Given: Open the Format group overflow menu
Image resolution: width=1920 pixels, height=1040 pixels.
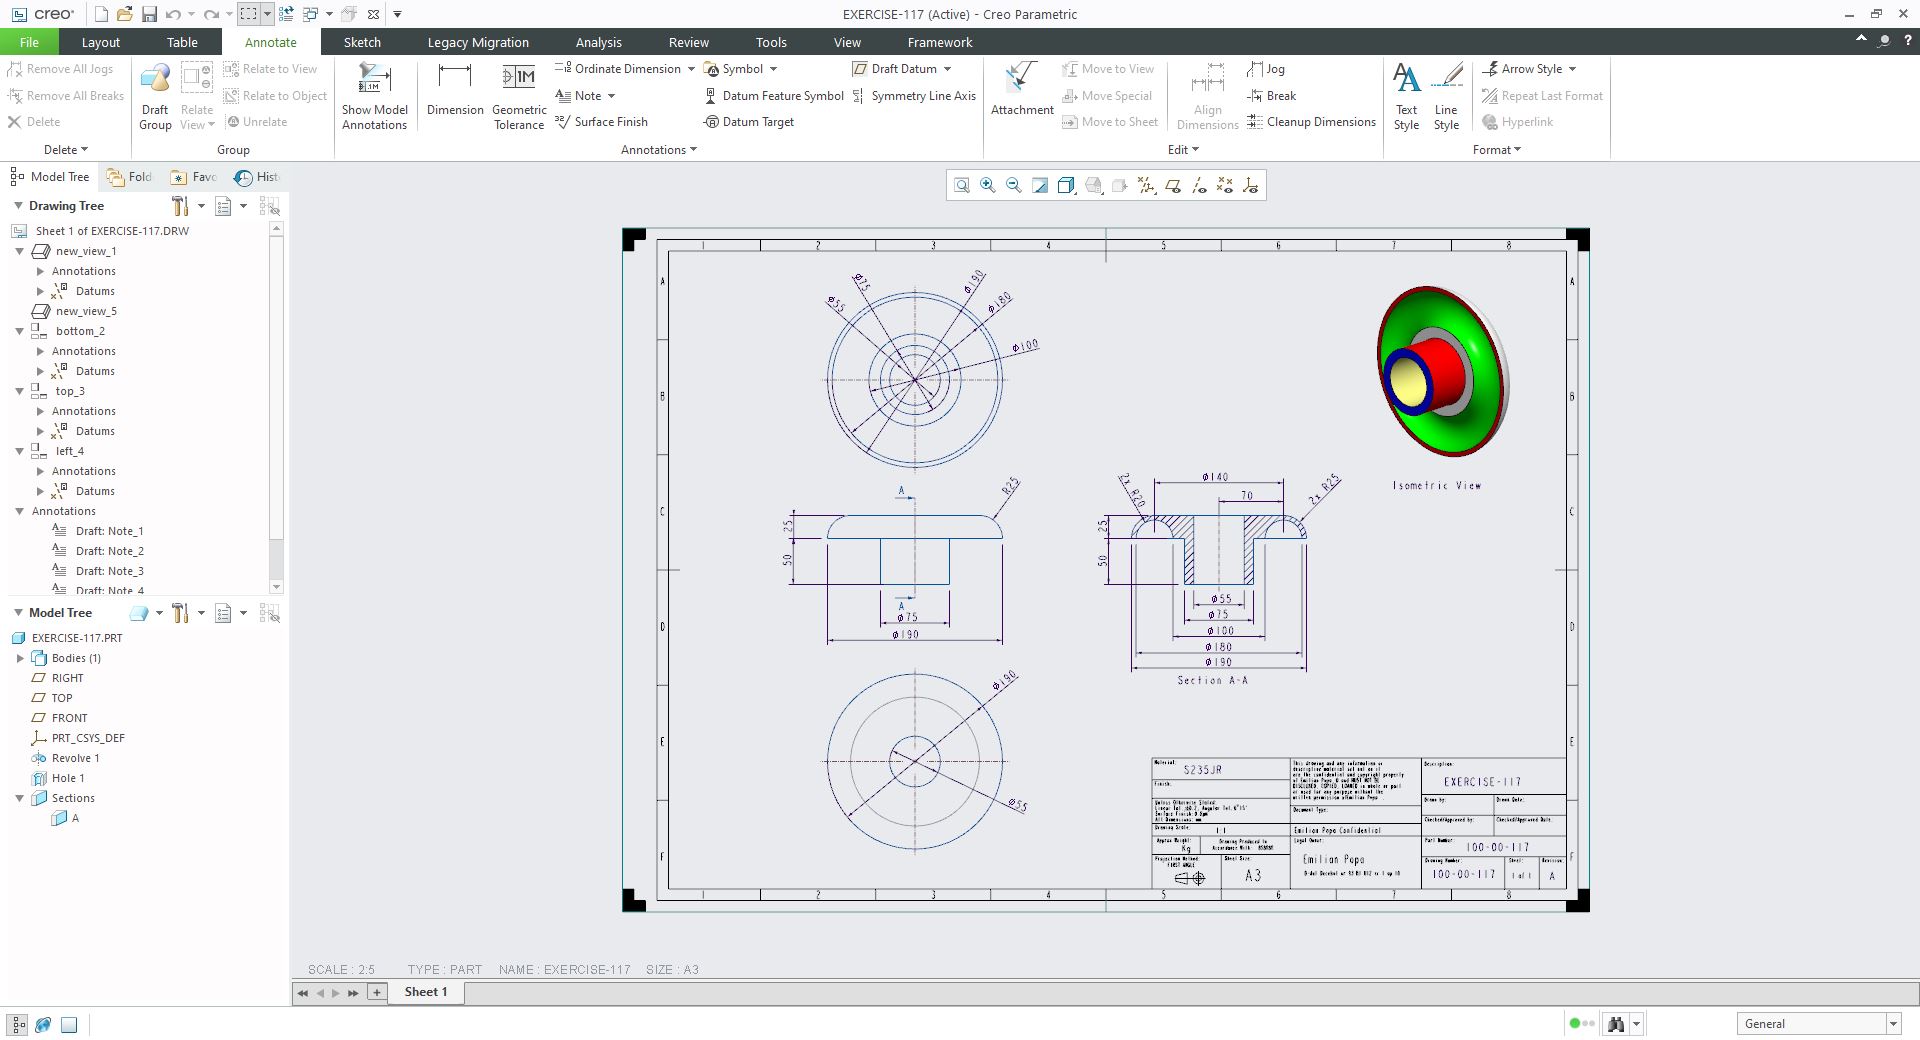Looking at the screenshot, I should click(x=1497, y=150).
